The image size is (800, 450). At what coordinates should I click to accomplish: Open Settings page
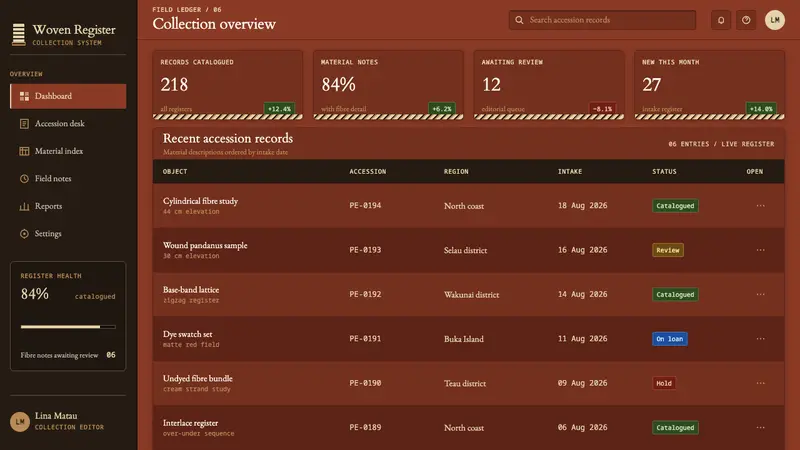pos(68,234)
